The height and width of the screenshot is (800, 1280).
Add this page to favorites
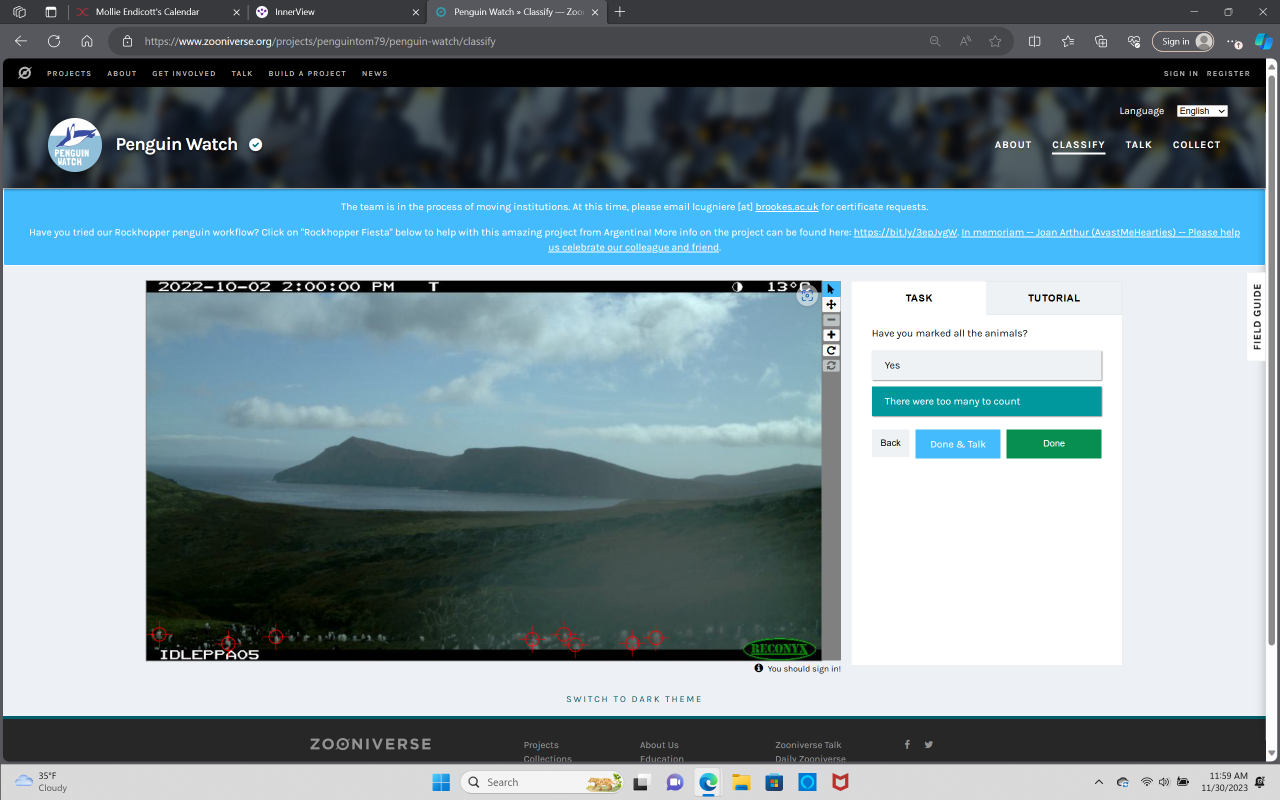pos(995,41)
